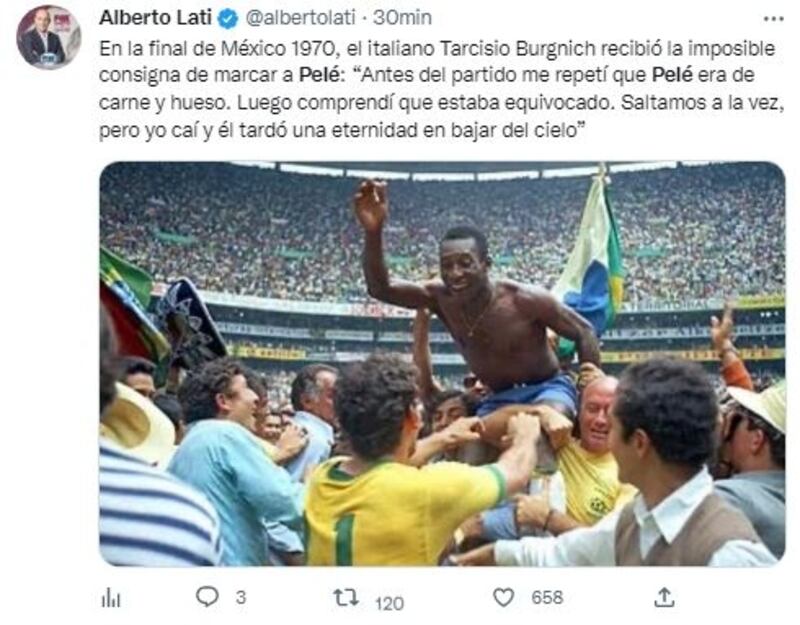Screen dimensions: 800x625
Task: View tweet analytics bar chart icon
Action: tap(111, 597)
